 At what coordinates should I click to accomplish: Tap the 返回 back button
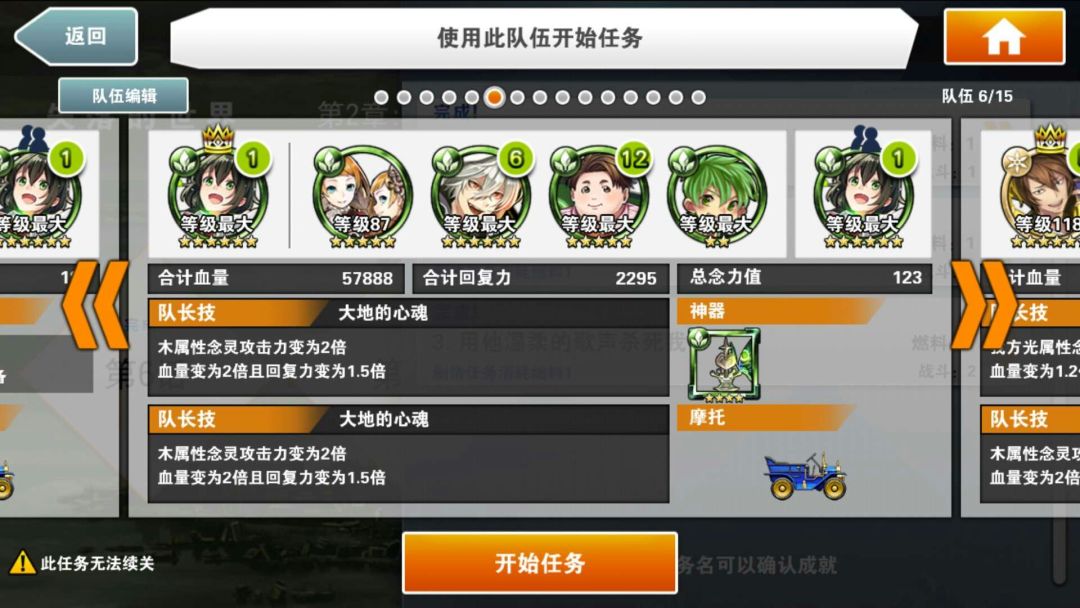point(76,36)
